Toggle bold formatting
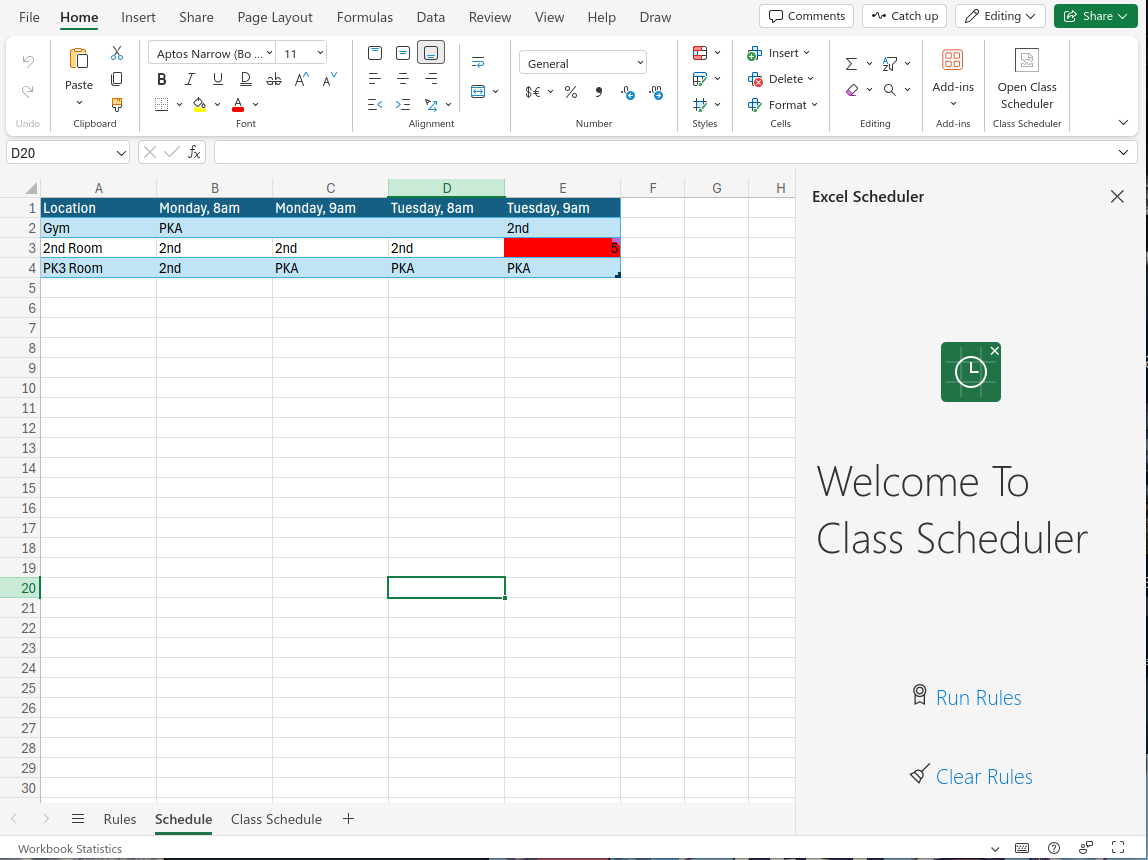The width and height of the screenshot is (1148, 860). click(161, 78)
